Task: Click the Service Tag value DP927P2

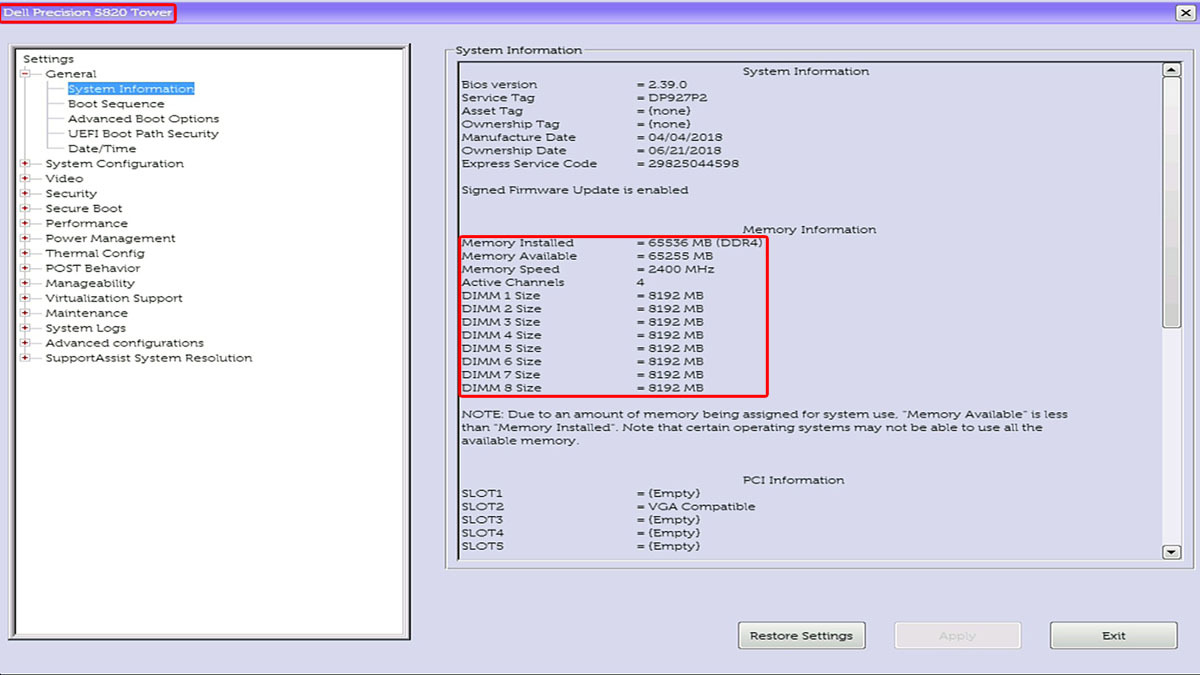Action: coord(678,98)
